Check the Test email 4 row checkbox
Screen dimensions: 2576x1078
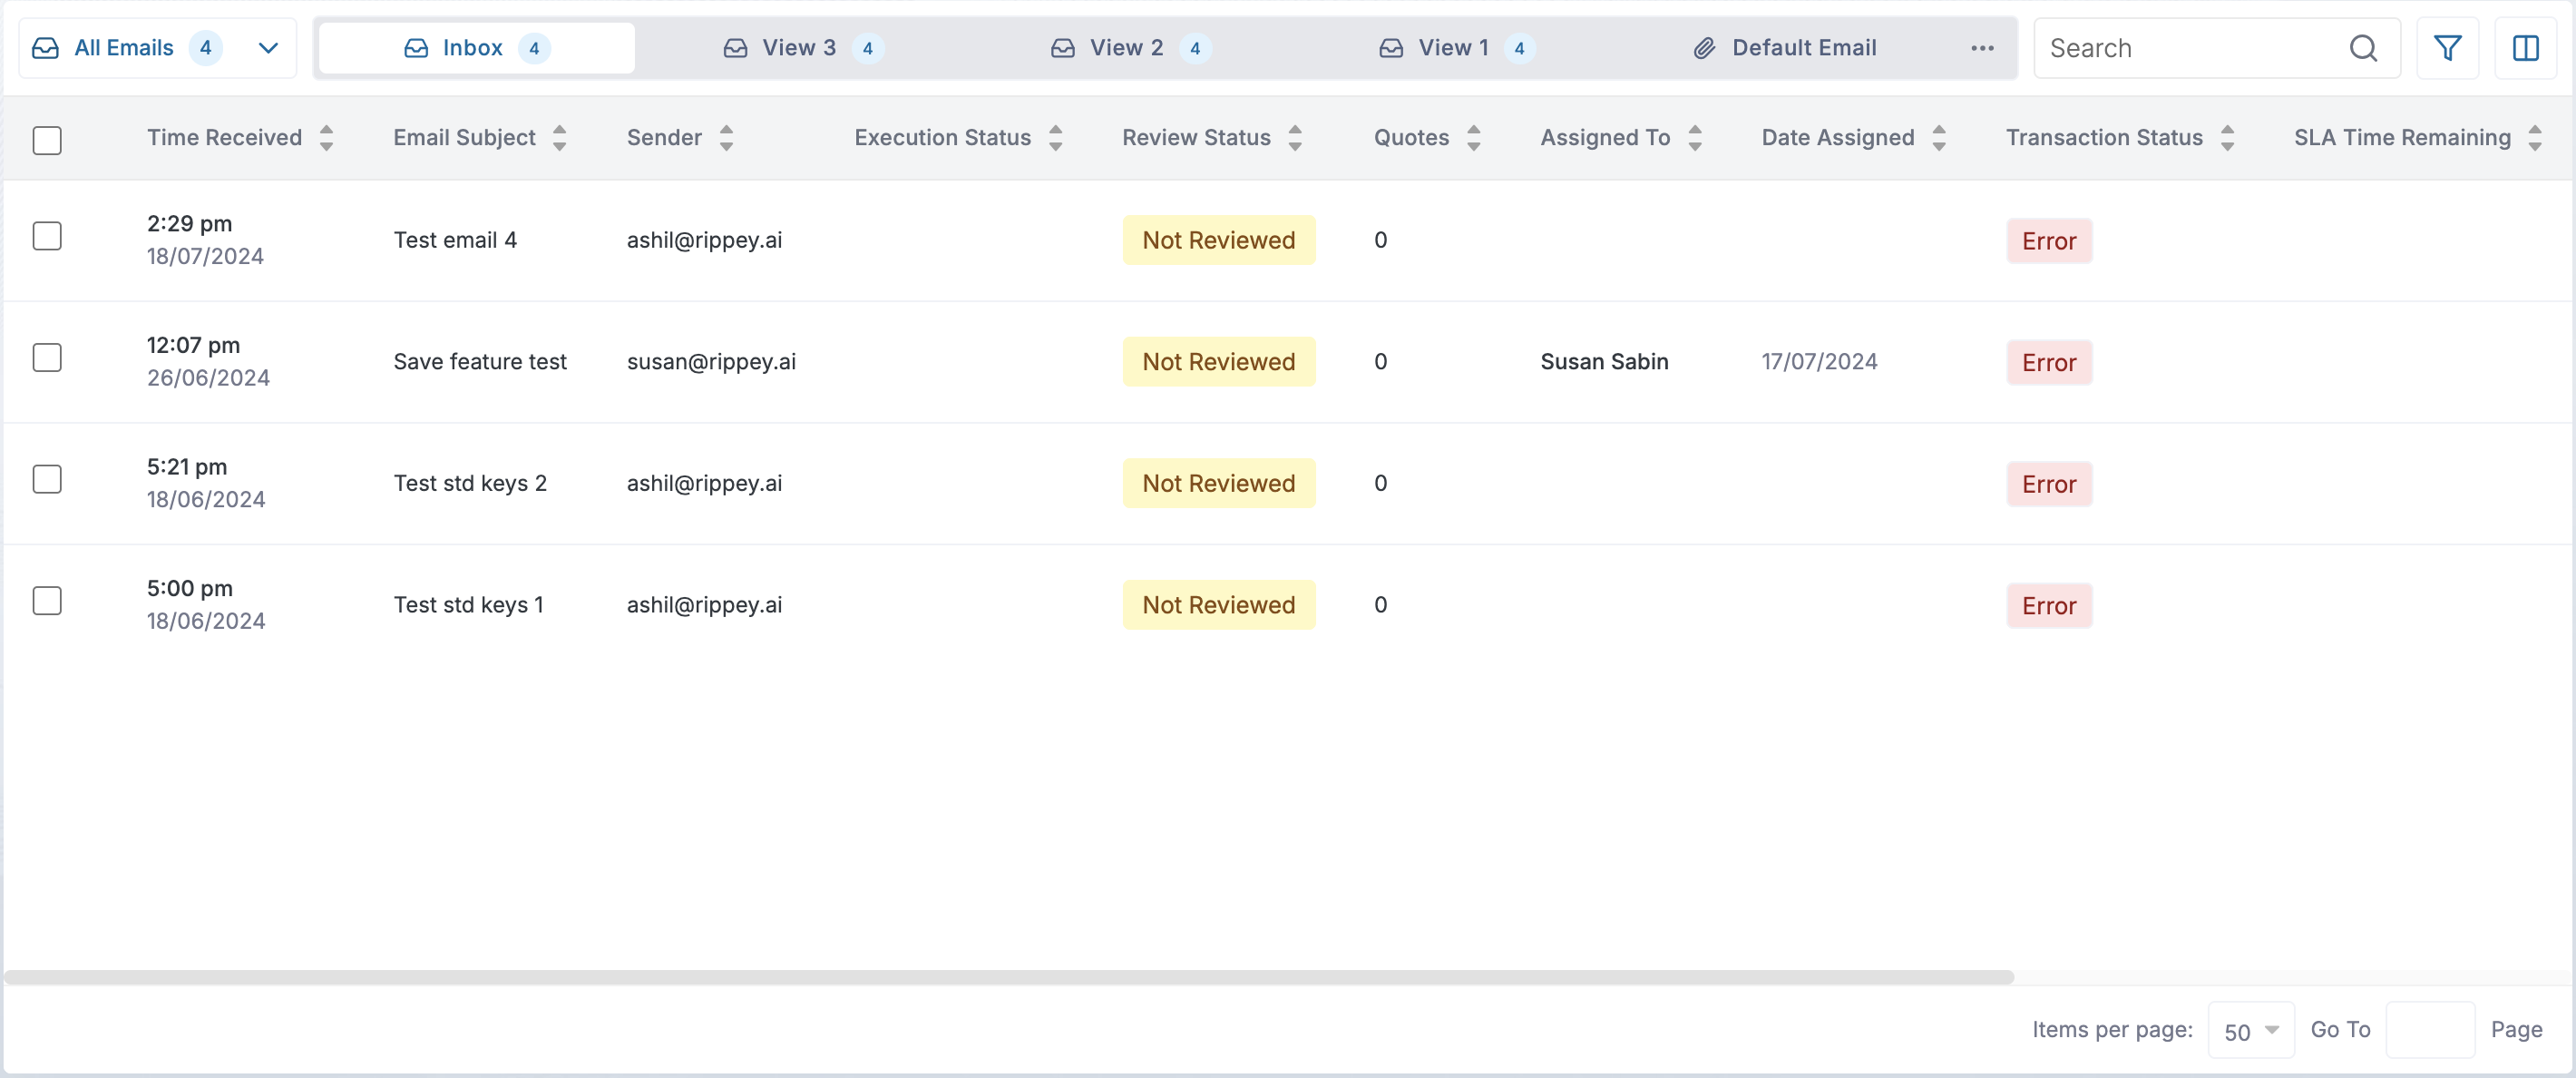(47, 236)
